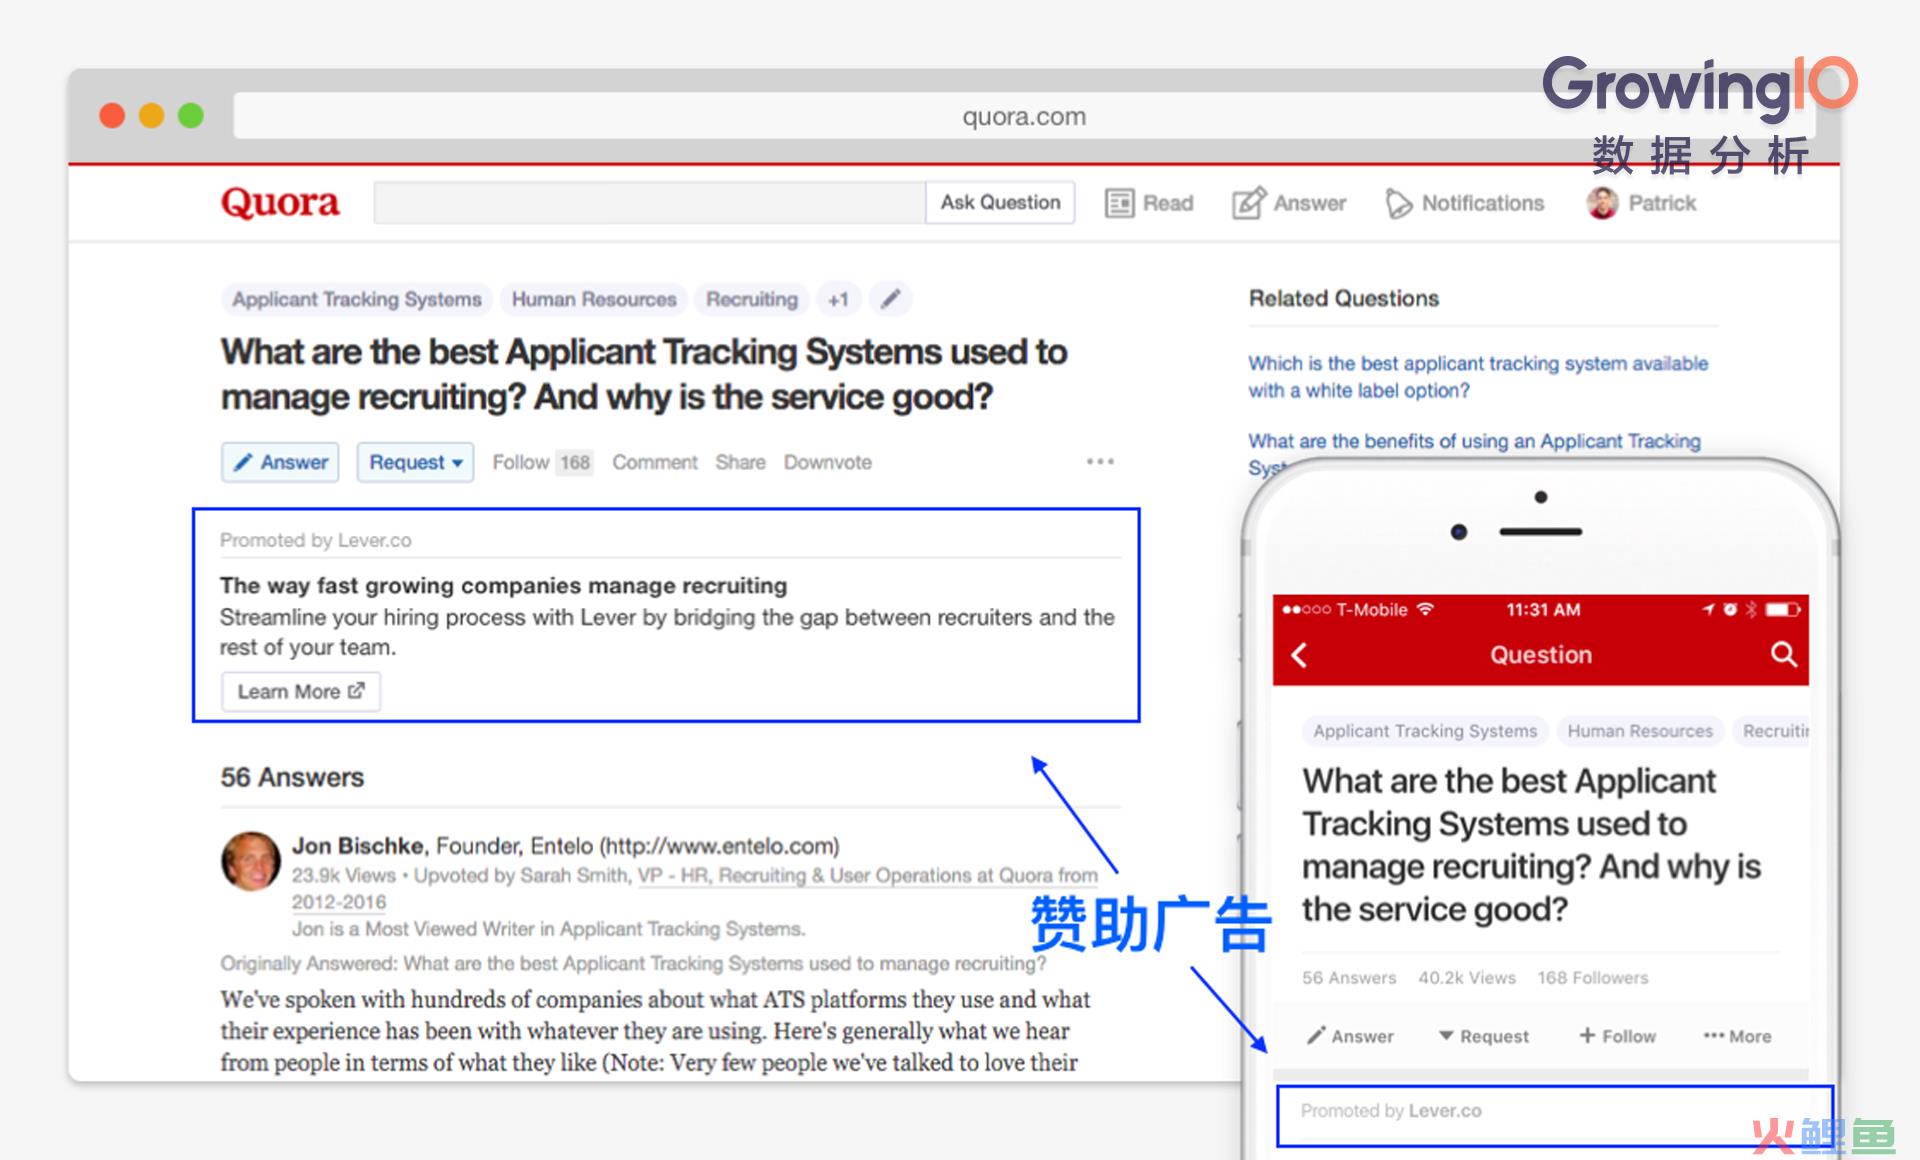
Task: Click the edit topics pencil icon
Action: point(890,299)
